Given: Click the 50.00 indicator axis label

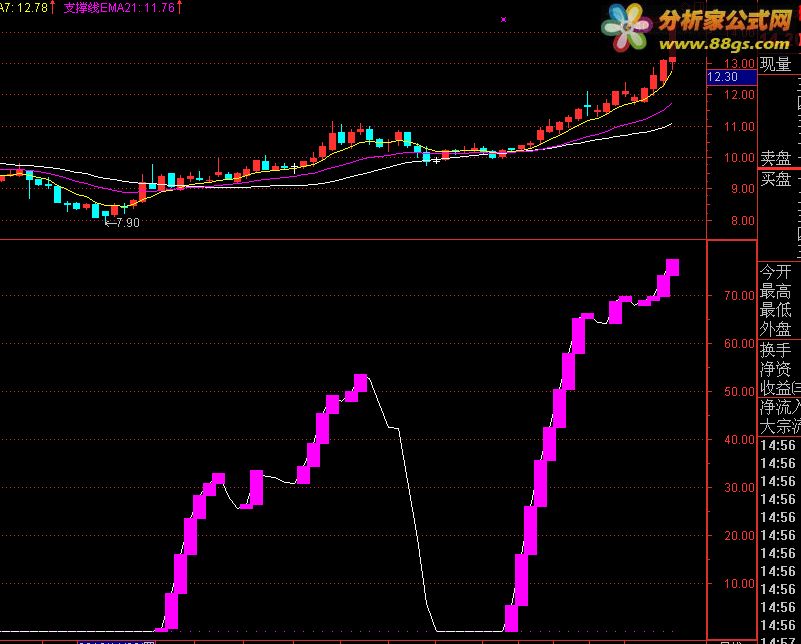Looking at the screenshot, I should point(739,392).
